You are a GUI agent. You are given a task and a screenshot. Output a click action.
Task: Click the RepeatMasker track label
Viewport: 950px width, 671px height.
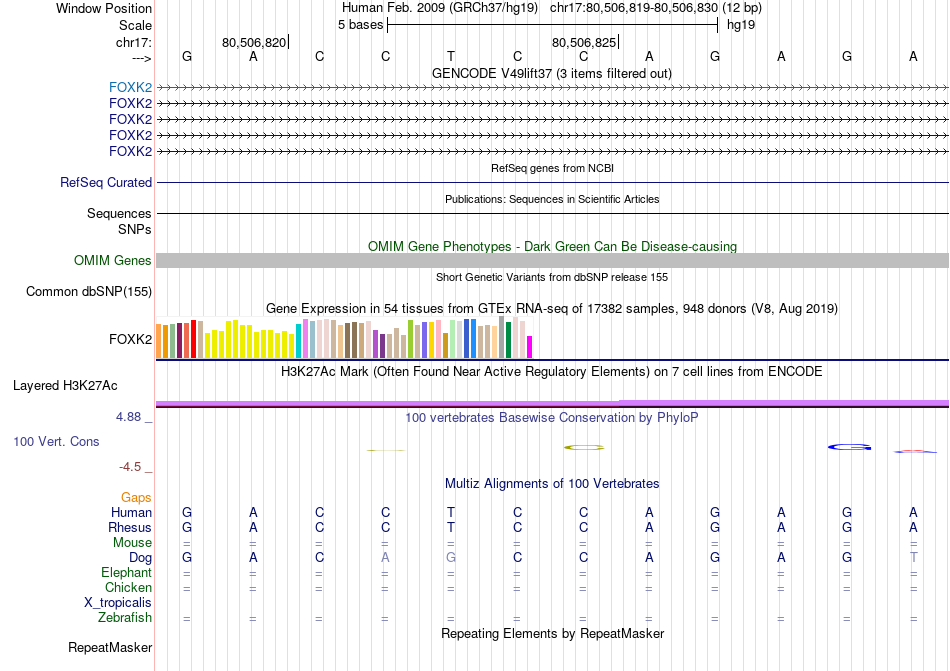click(110, 647)
